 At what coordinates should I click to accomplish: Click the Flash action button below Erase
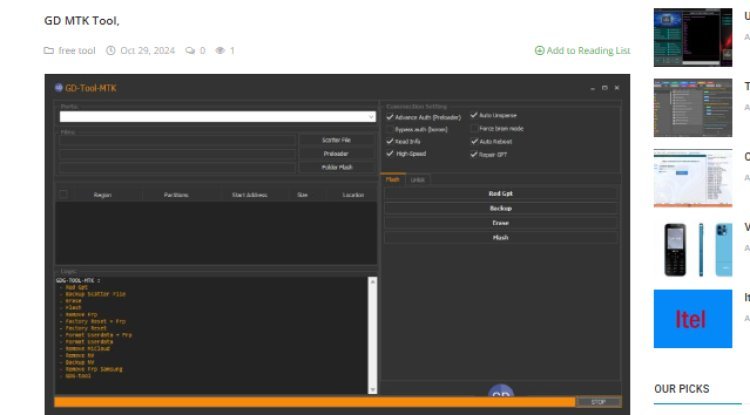click(x=500, y=238)
